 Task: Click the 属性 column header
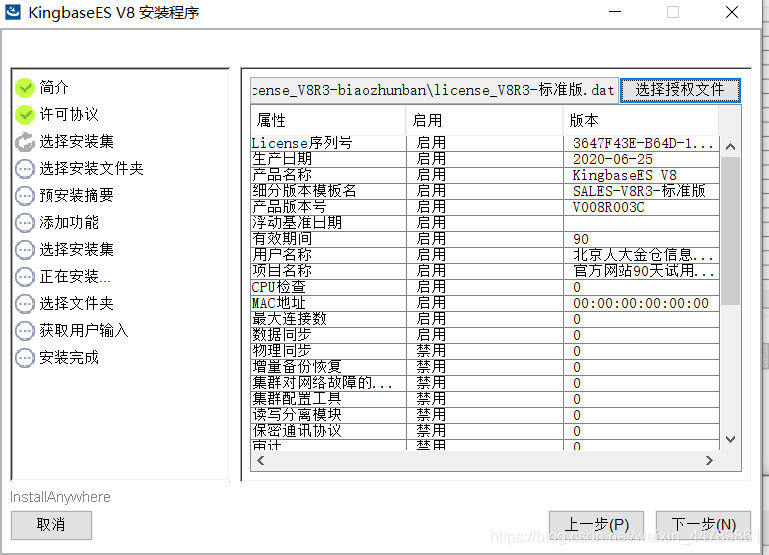(x=328, y=121)
